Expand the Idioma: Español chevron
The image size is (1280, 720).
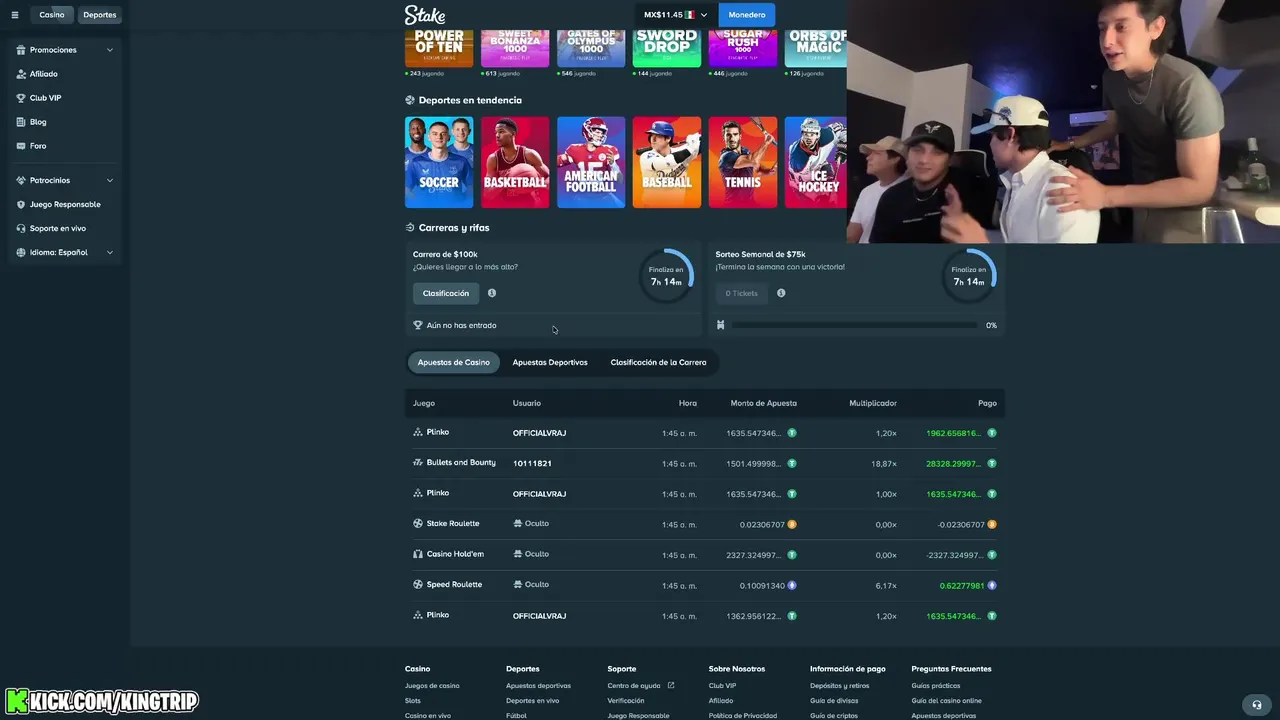[x=110, y=252]
